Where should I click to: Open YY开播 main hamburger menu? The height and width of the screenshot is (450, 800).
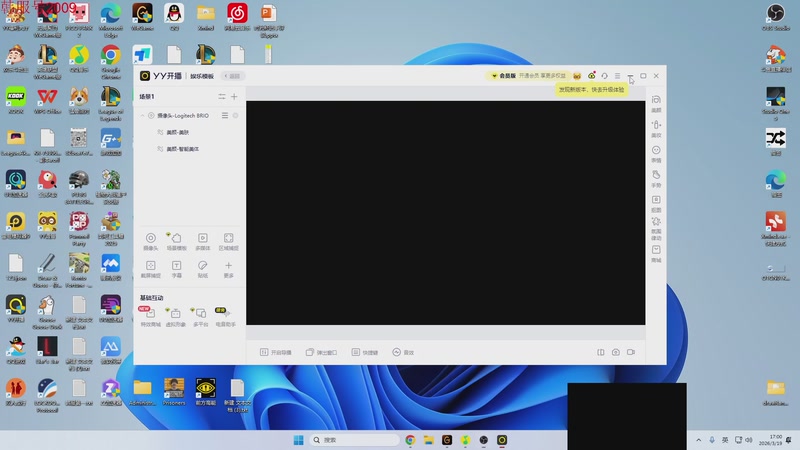[x=617, y=76]
